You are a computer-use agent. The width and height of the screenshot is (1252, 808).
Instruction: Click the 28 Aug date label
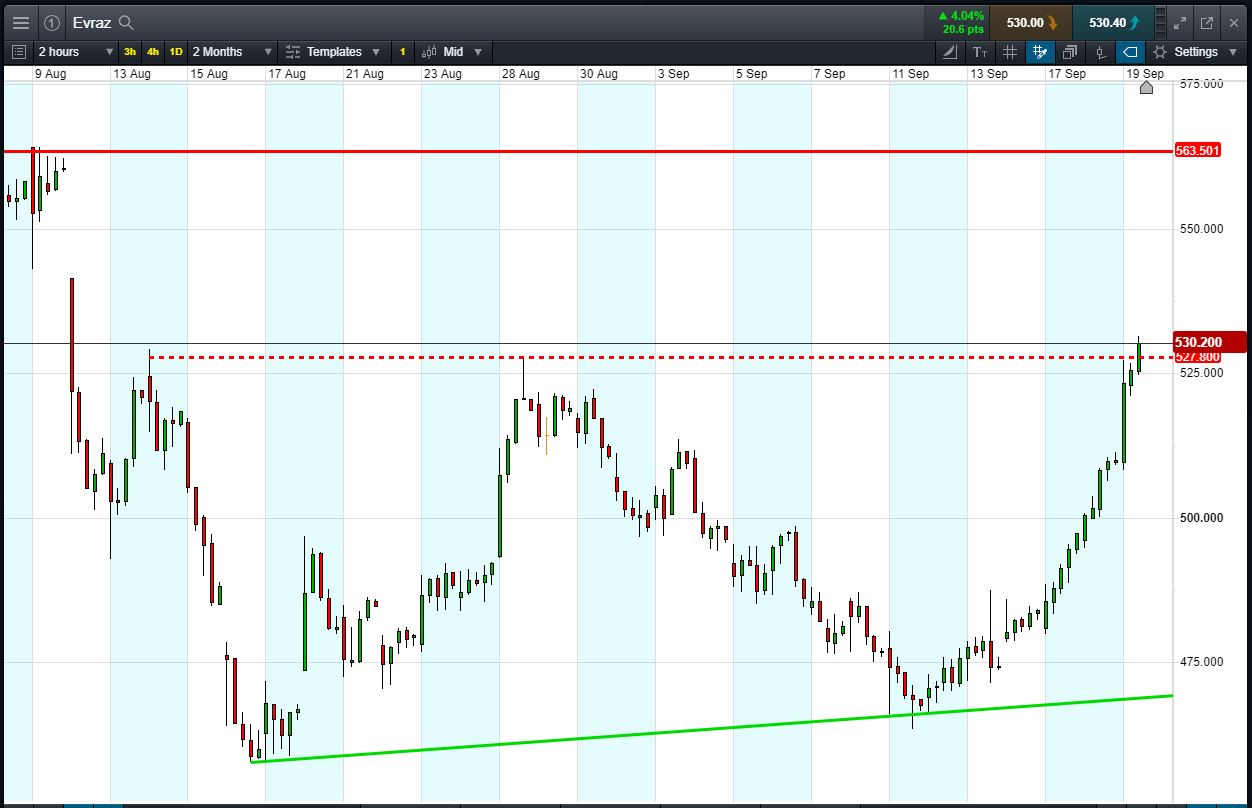521,73
